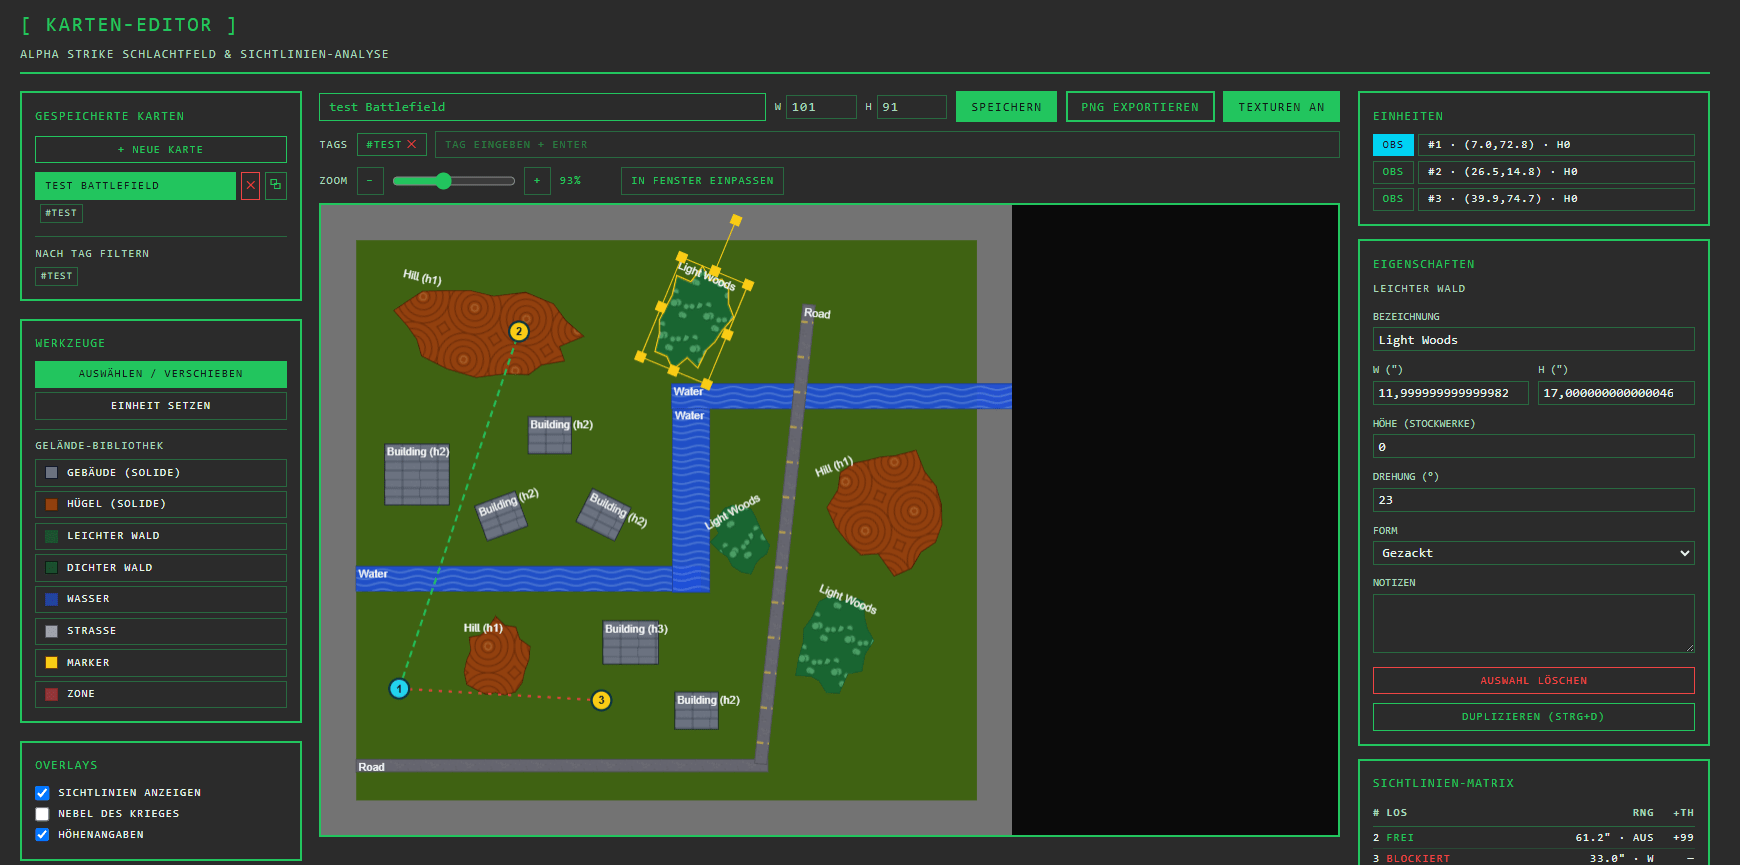Toggle Sichtlinien anzeigen checkbox
The width and height of the screenshot is (1740, 865).
click(42, 793)
